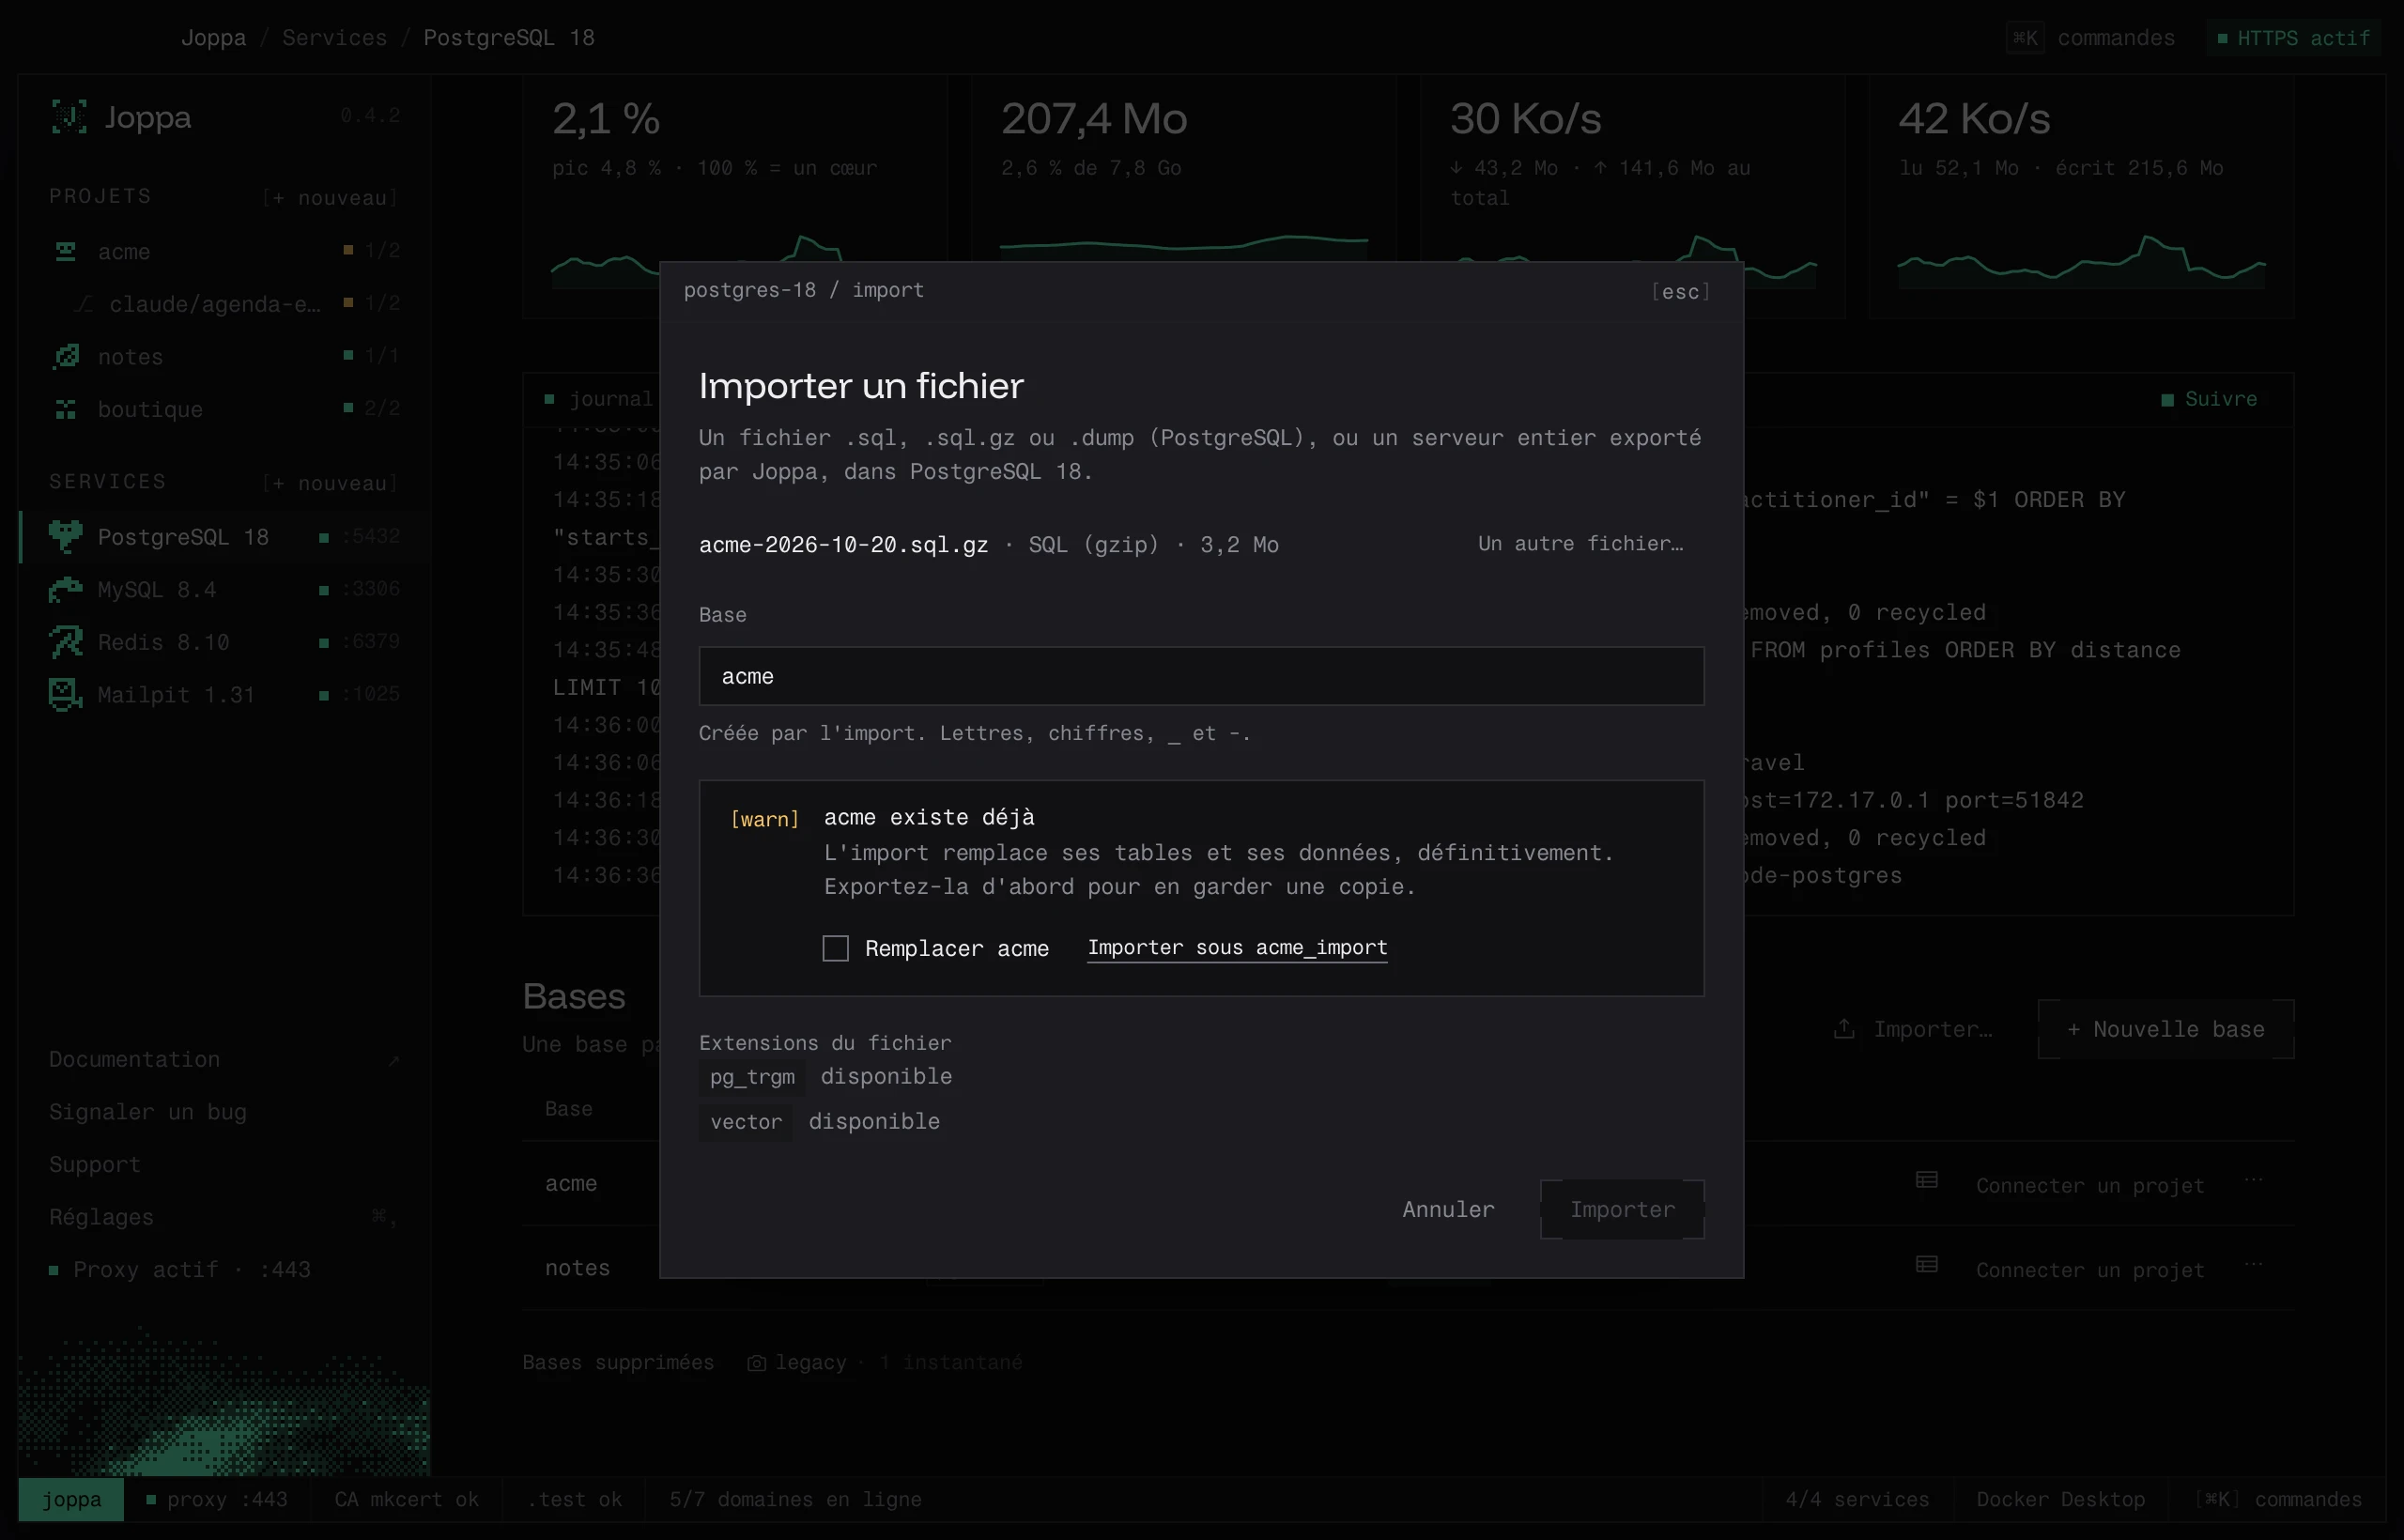Viewport: 2404px width, 1540px height.
Task: Open Support in the sidebar
Action: [x=95, y=1164]
